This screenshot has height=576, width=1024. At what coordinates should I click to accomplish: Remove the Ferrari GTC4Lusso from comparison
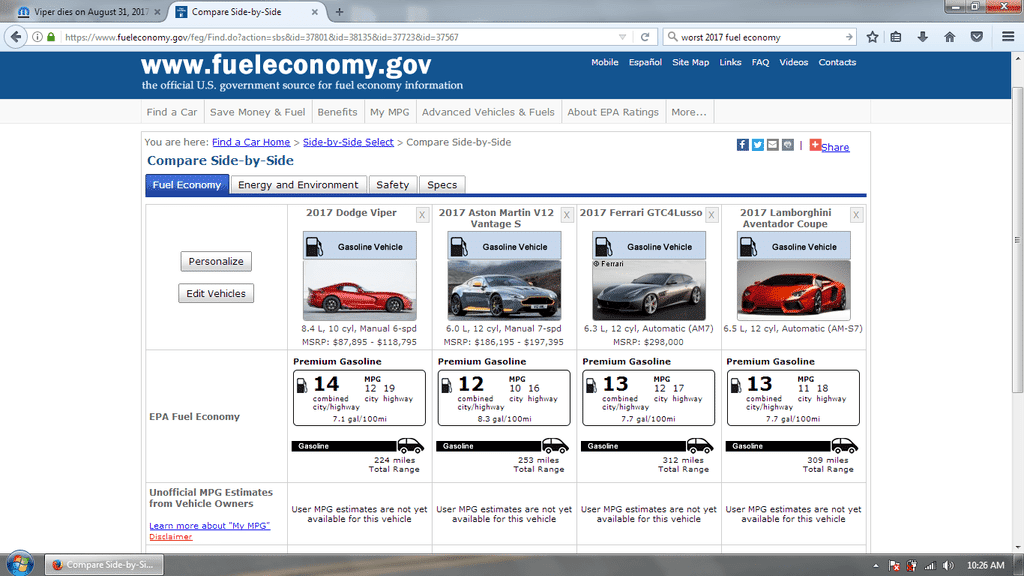[712, 215]
